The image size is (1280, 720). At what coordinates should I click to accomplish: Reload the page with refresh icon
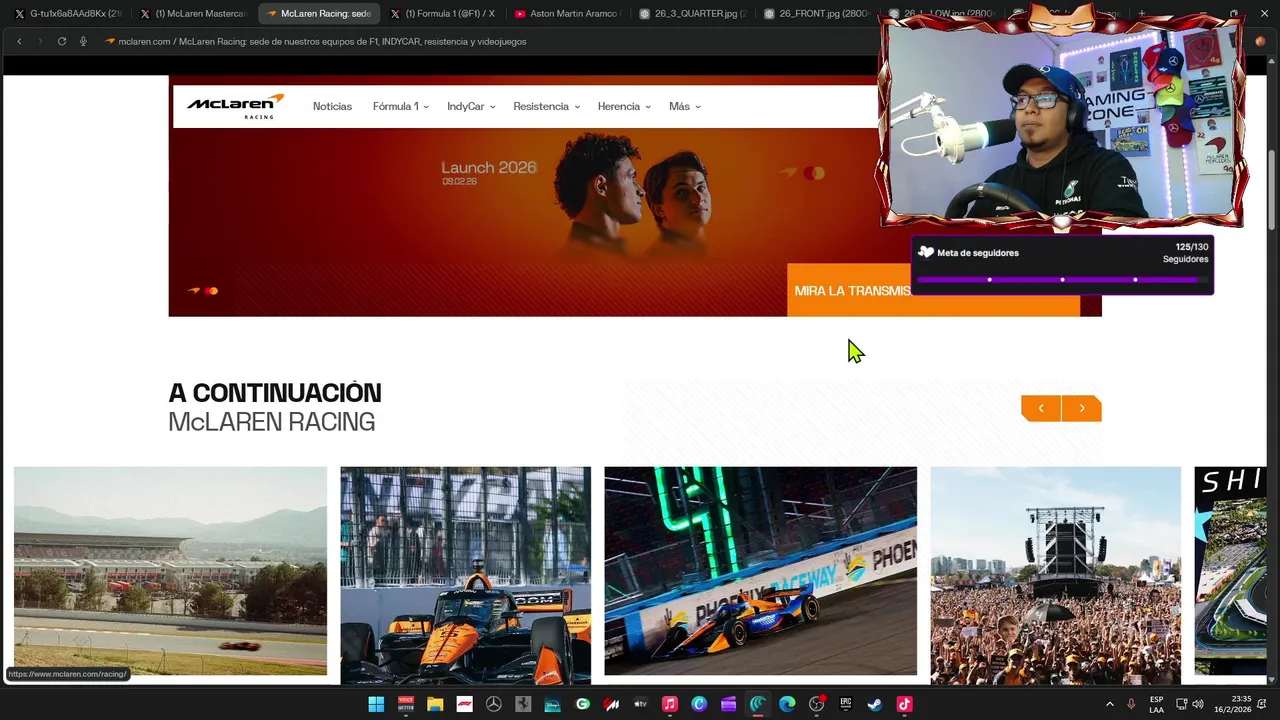pyautogui.click(x=62, y=41)
